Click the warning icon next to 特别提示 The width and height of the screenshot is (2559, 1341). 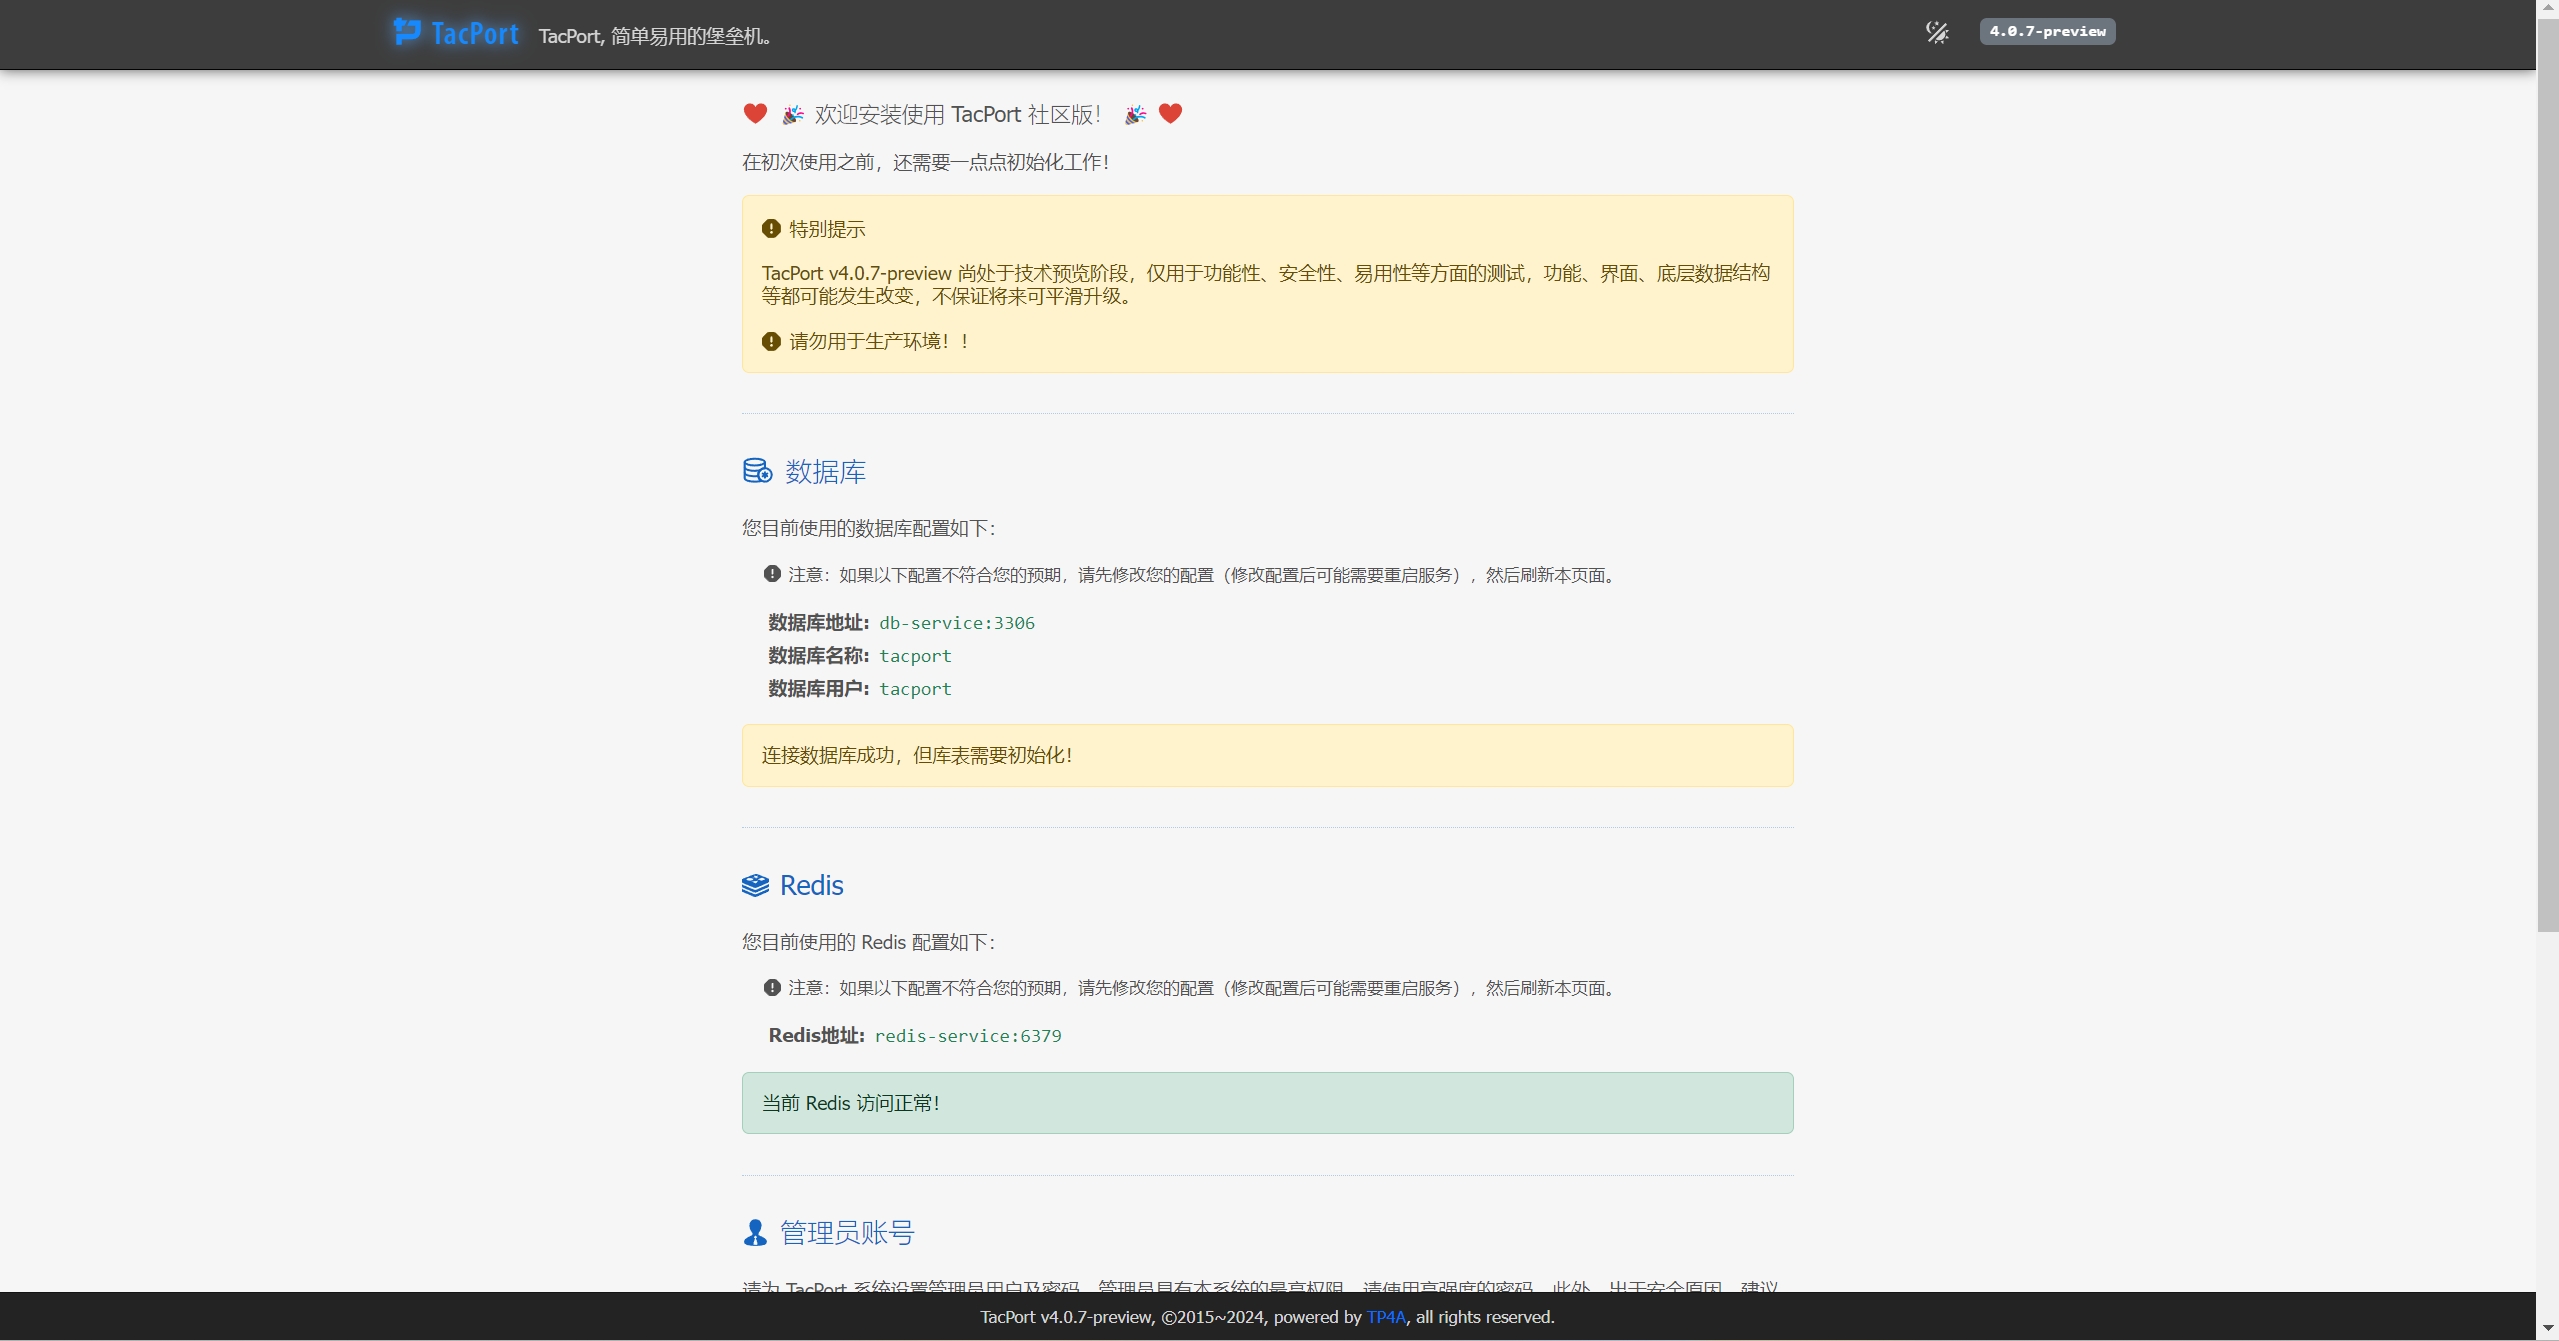coord(771,228)
